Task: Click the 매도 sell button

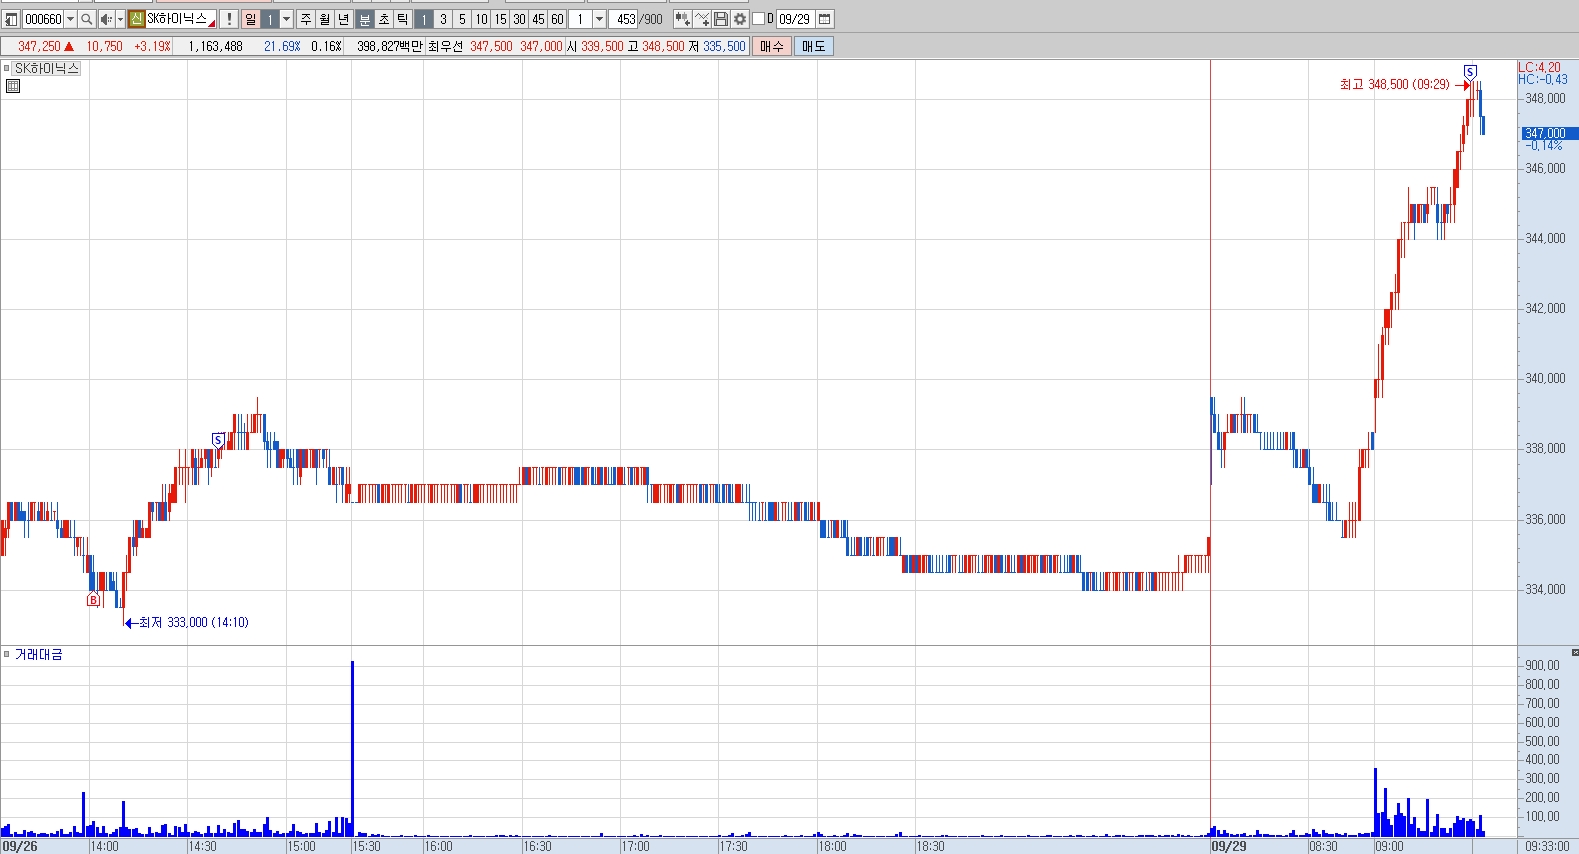Action: (x=814, y=46)
